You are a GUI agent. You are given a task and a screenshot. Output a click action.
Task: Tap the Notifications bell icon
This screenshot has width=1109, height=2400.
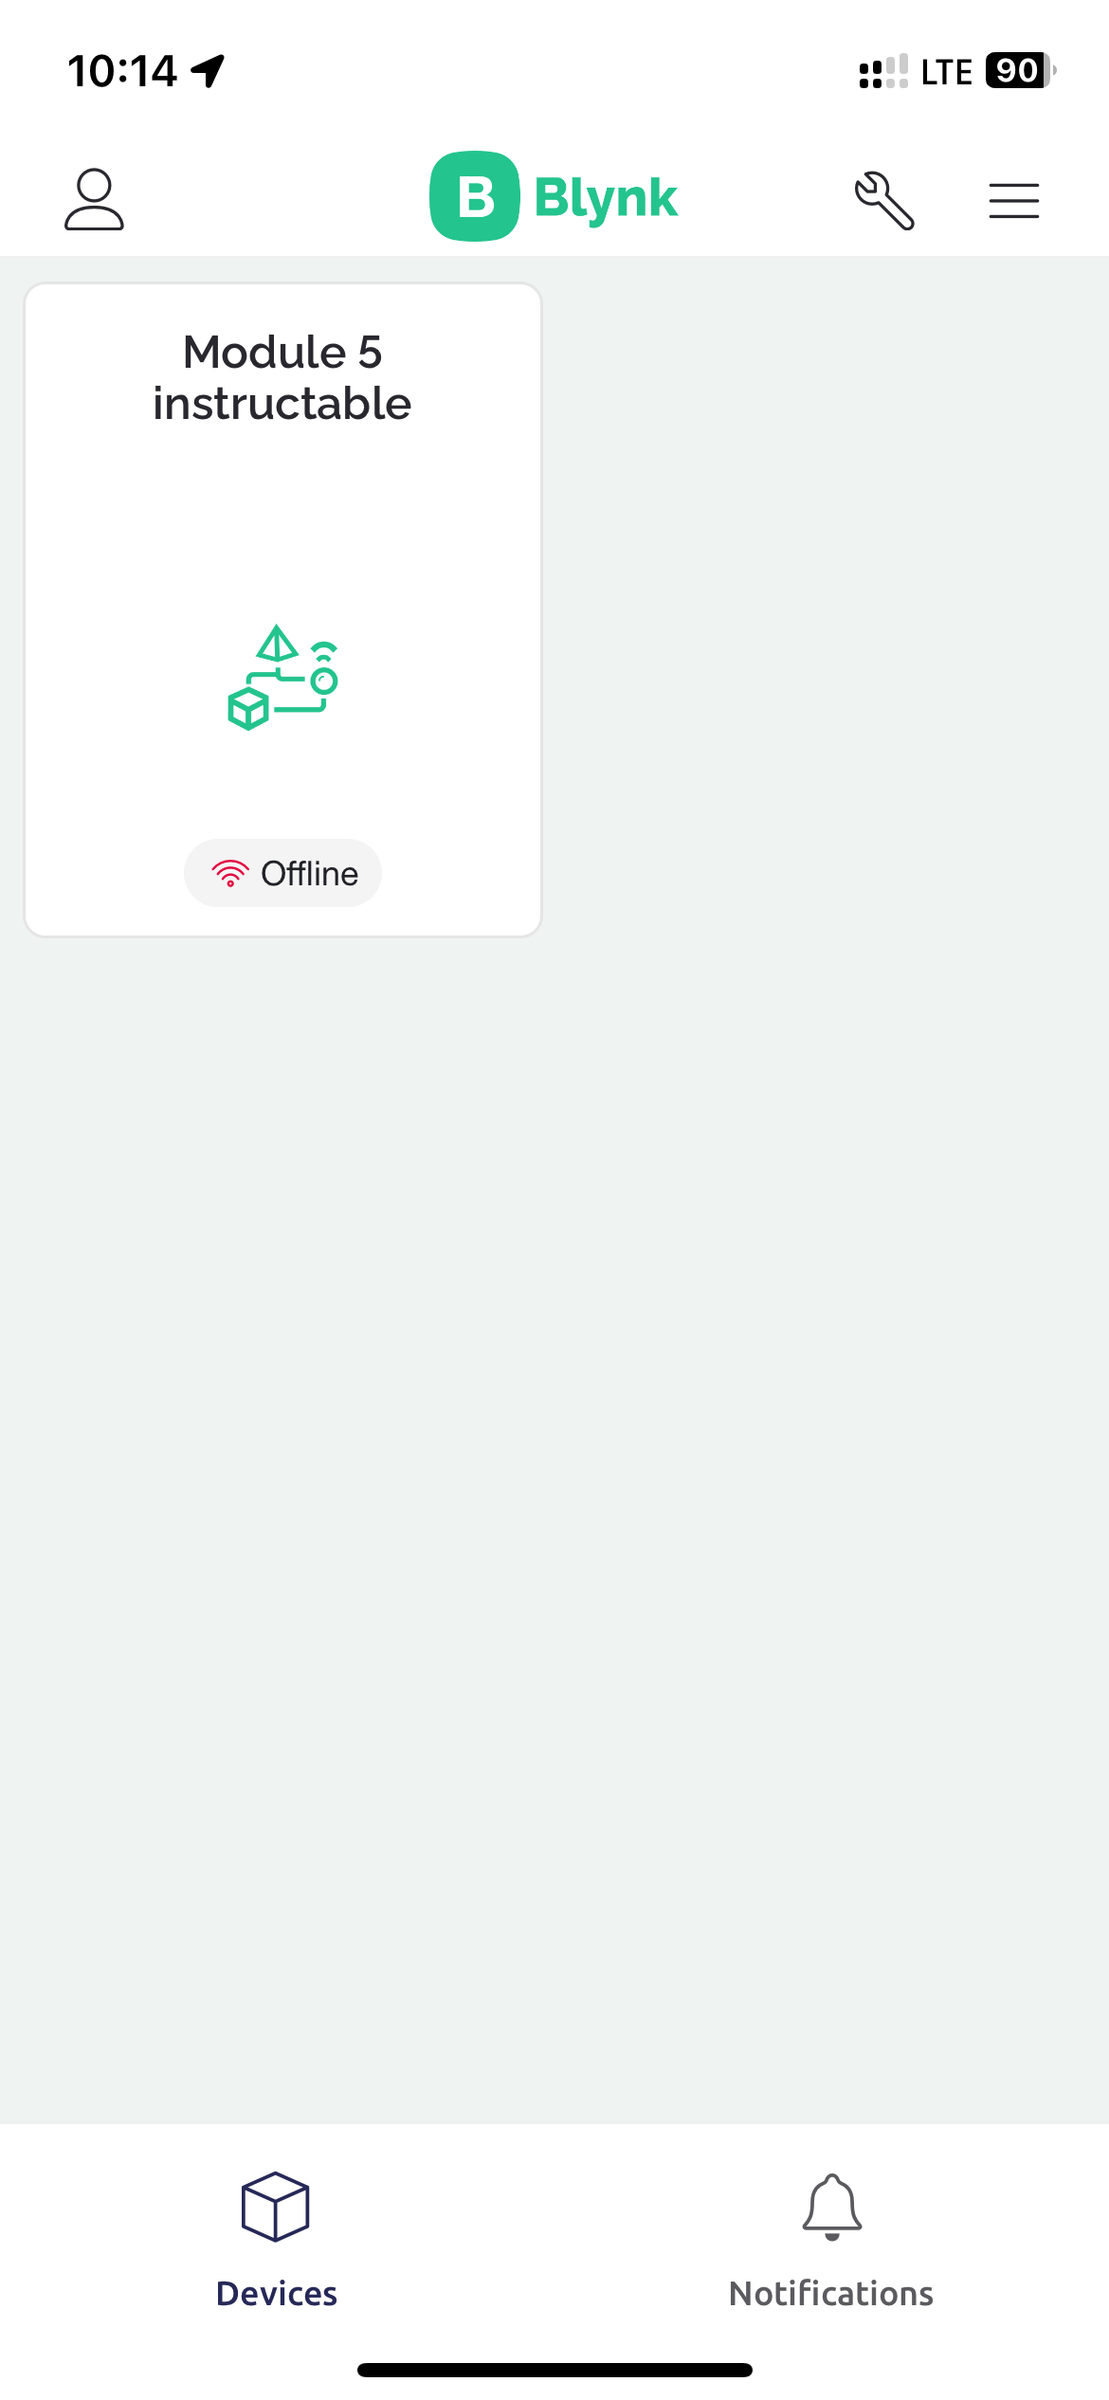pyautogui.click(x=831, y=2206)
